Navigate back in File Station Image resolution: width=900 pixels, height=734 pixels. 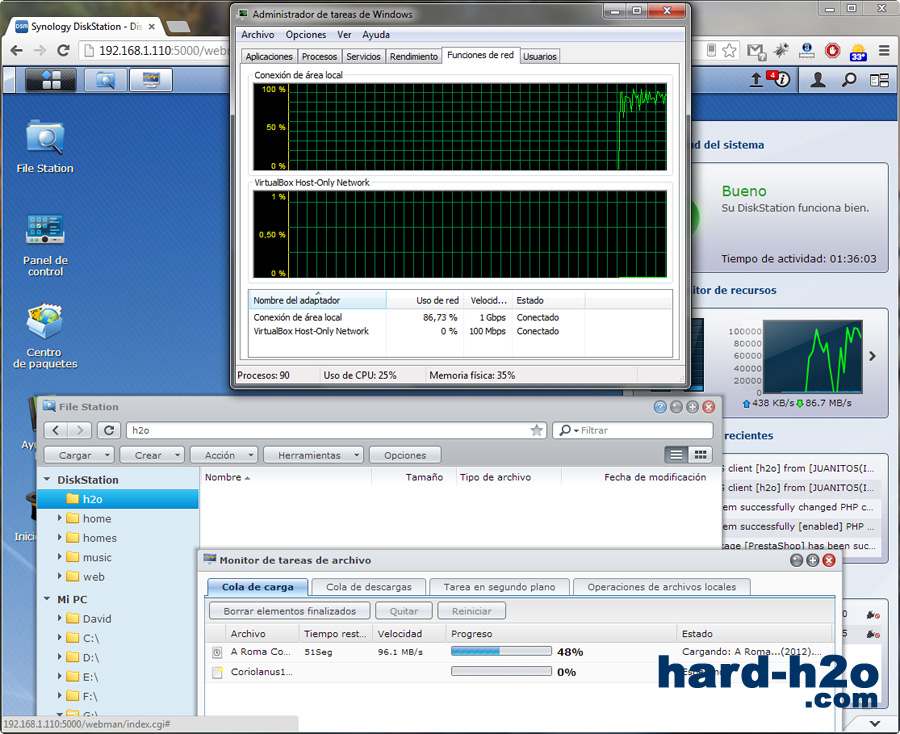(x=56, y=430)
